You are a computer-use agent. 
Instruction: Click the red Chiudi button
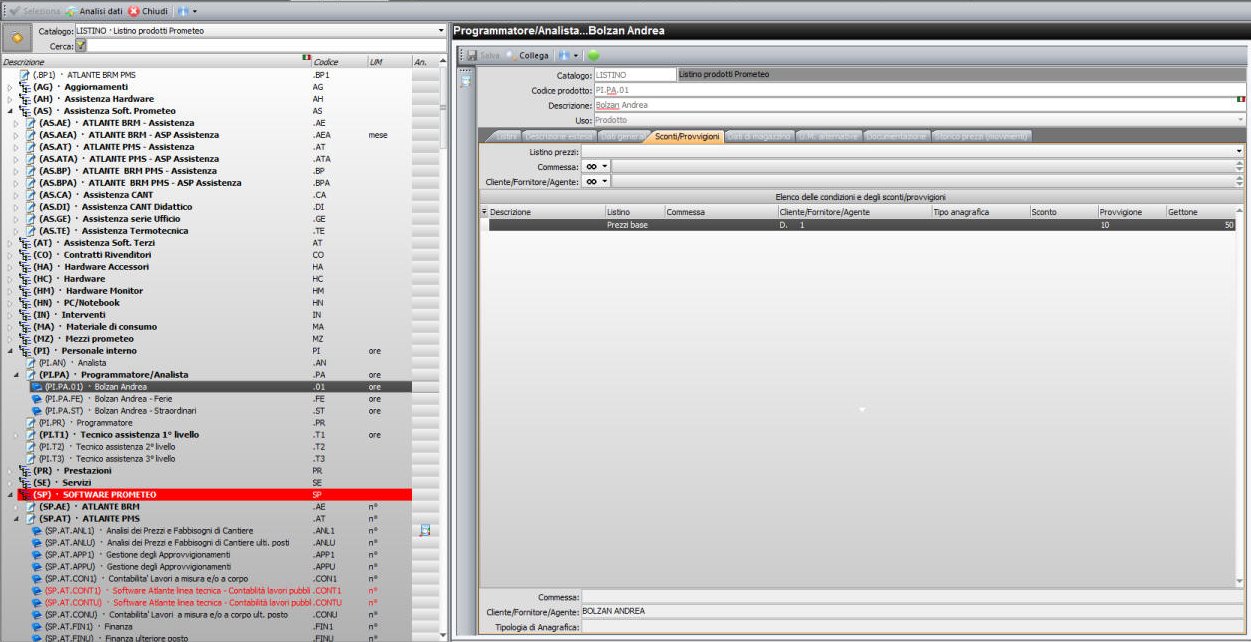[148, 10]
